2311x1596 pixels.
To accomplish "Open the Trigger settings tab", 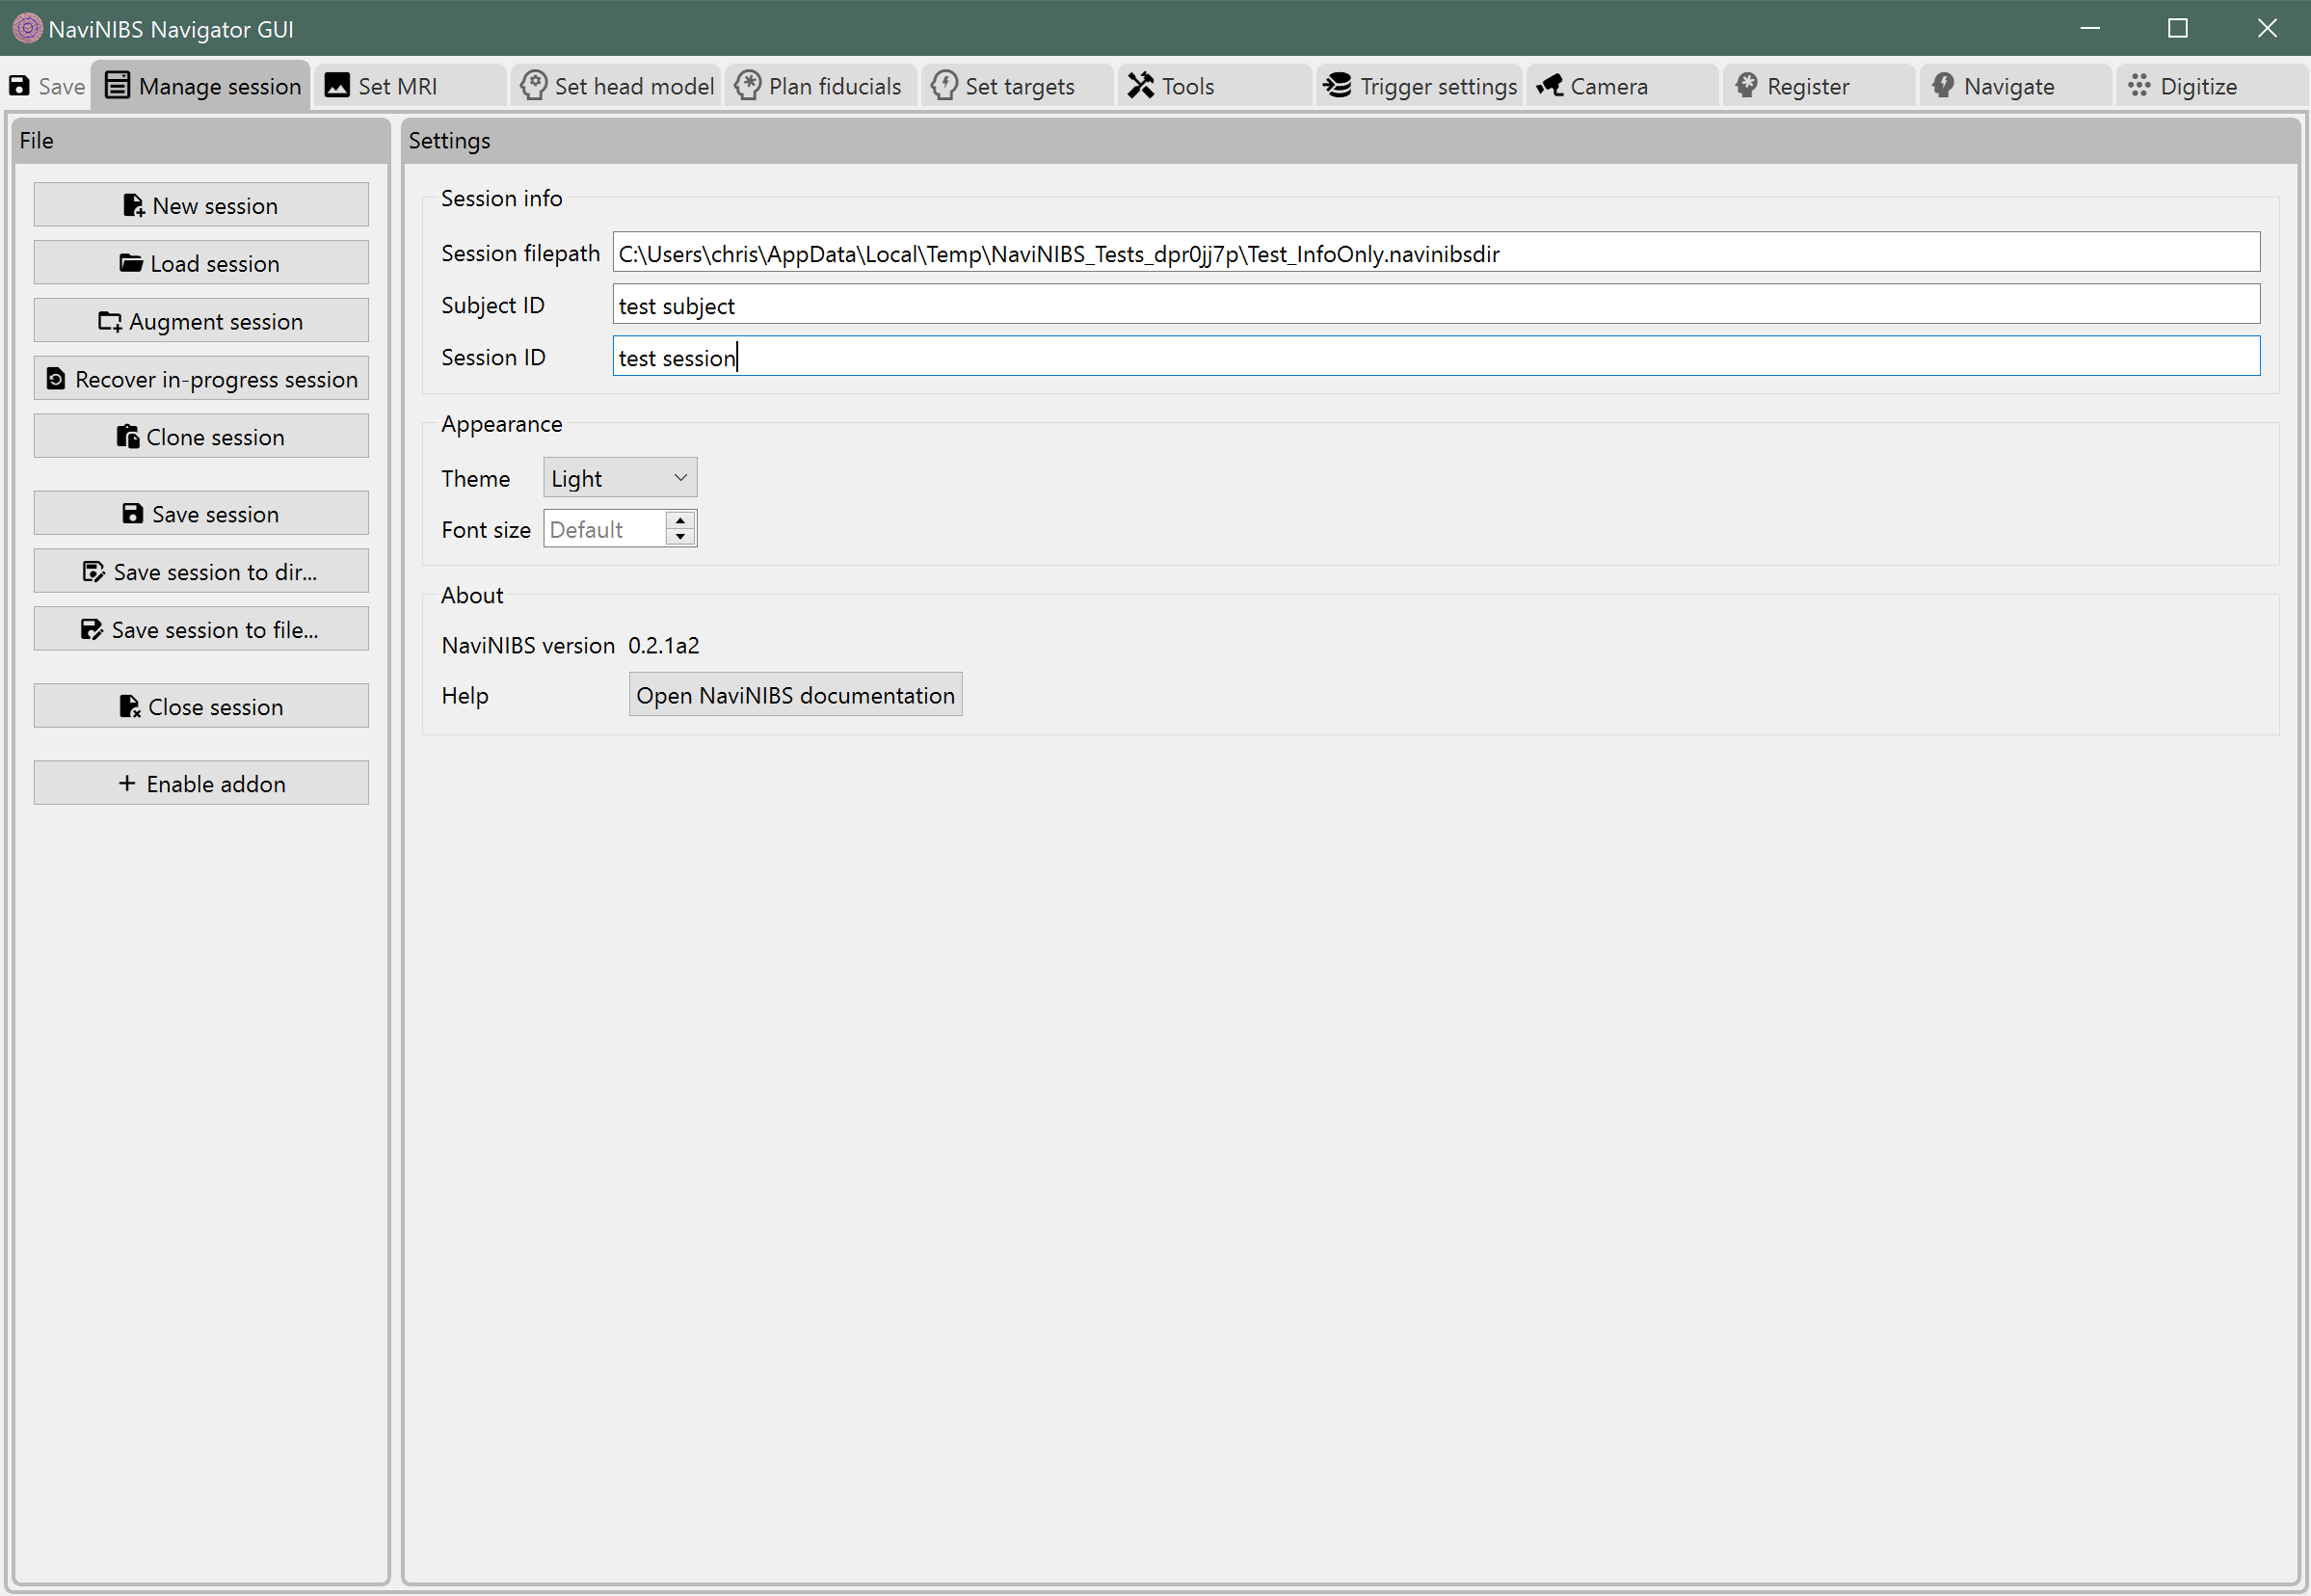I will pyautogui.click(x=1420, y=86).
